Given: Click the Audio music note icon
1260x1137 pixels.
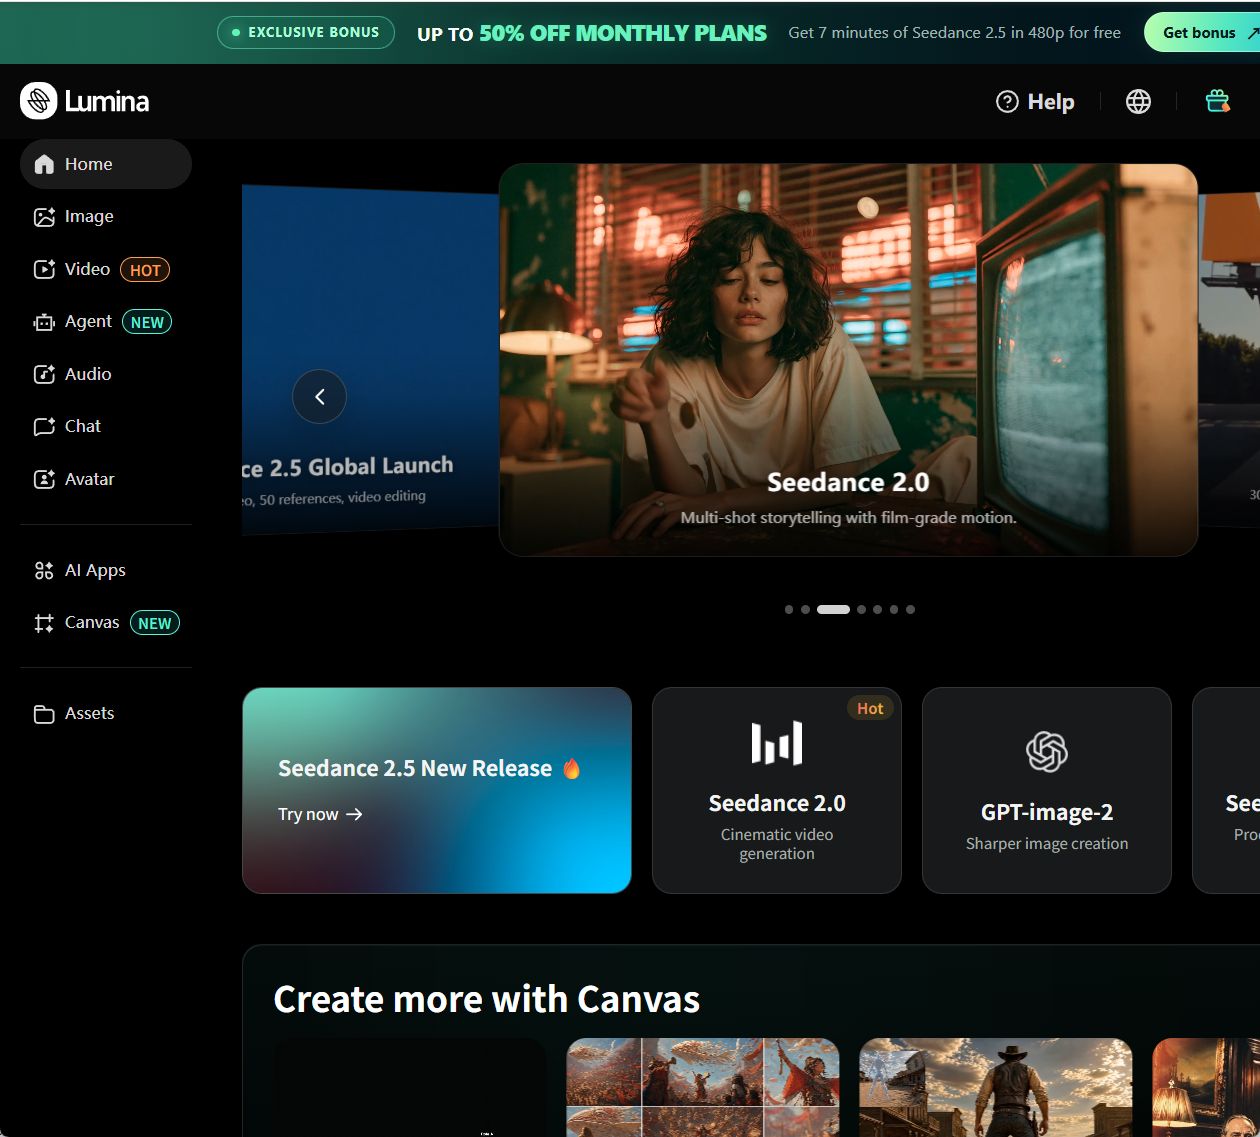Looking at the screenshot, I should tap(44, 374).
